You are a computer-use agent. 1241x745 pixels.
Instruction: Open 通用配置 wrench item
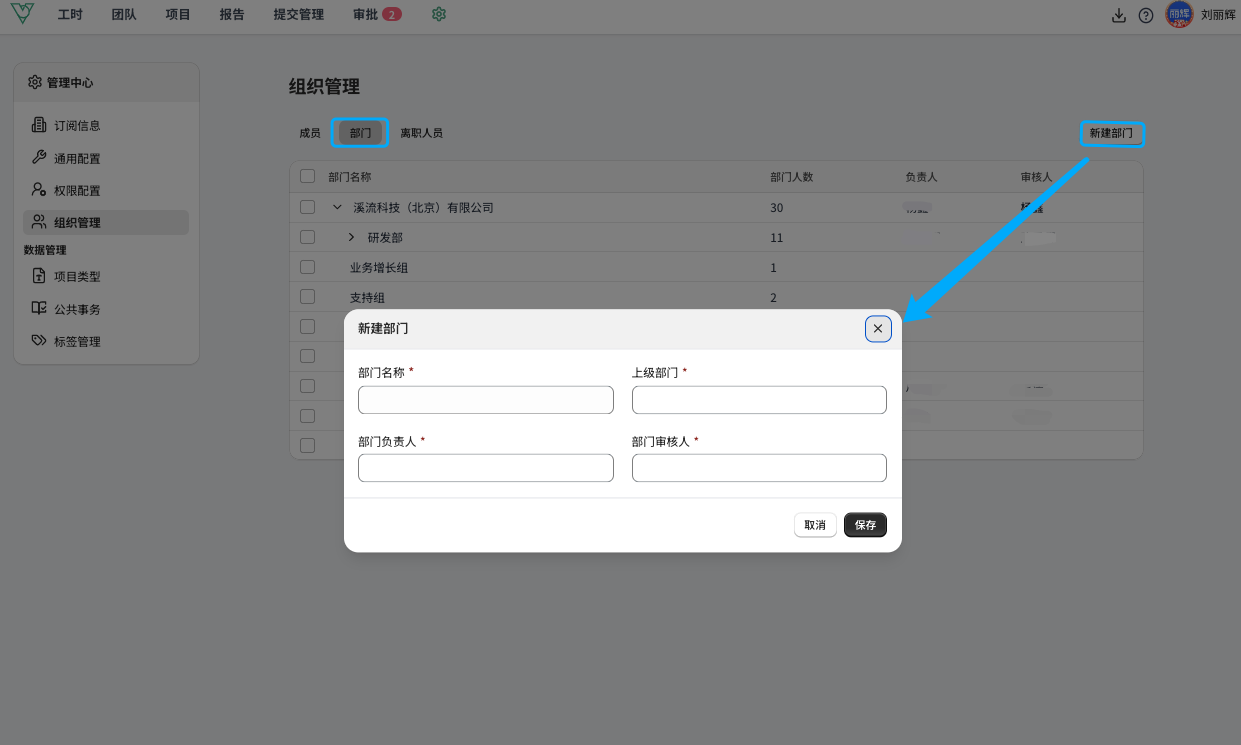click(x=77, y=158)
